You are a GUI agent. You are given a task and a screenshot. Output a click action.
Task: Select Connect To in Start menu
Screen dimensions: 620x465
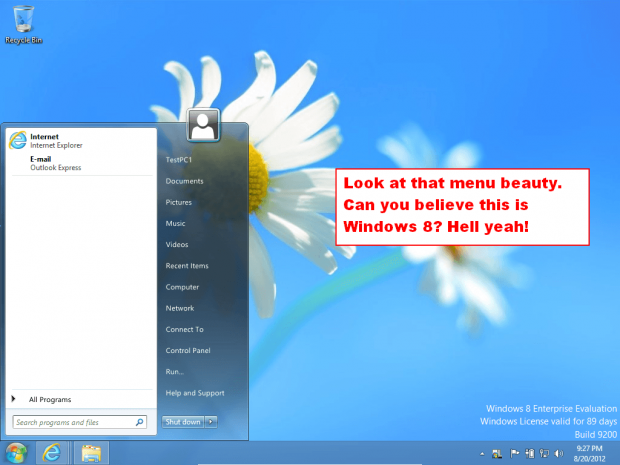[185, 329]
